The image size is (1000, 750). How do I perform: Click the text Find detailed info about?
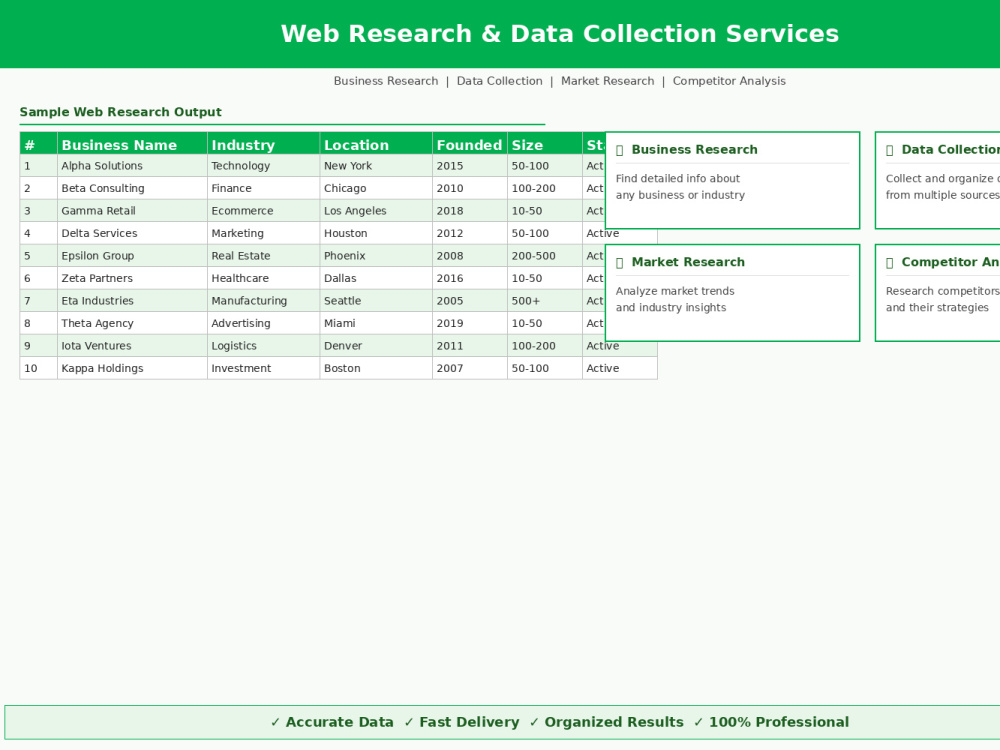(677, 179)
